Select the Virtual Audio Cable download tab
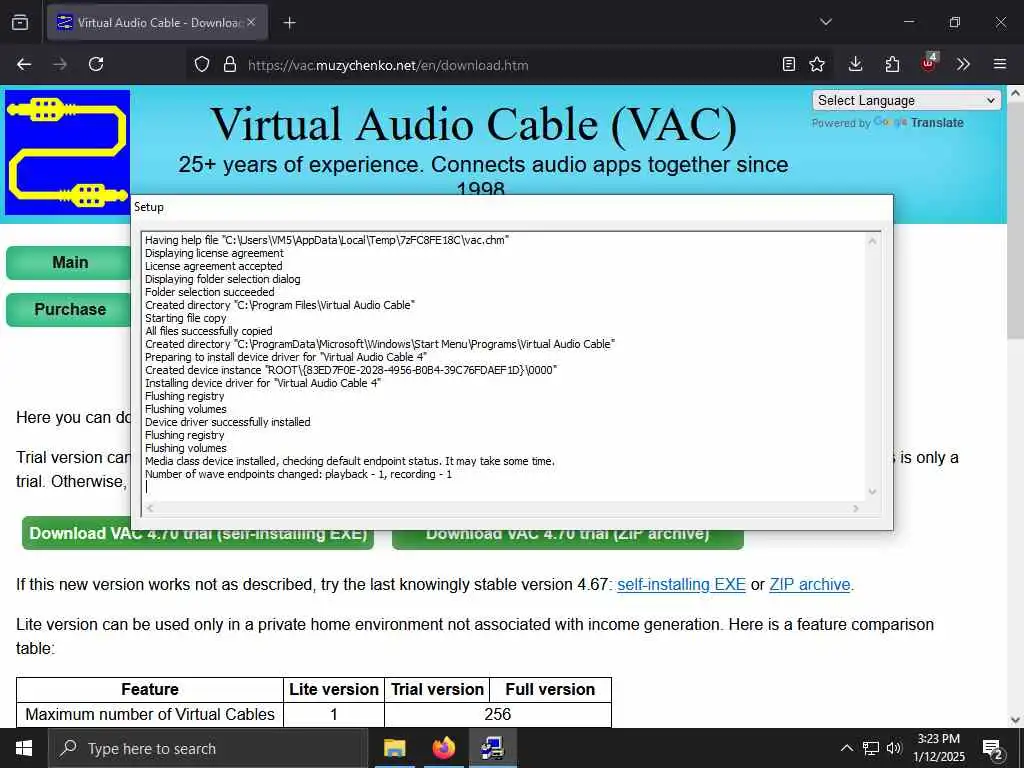 pos(157,22)
